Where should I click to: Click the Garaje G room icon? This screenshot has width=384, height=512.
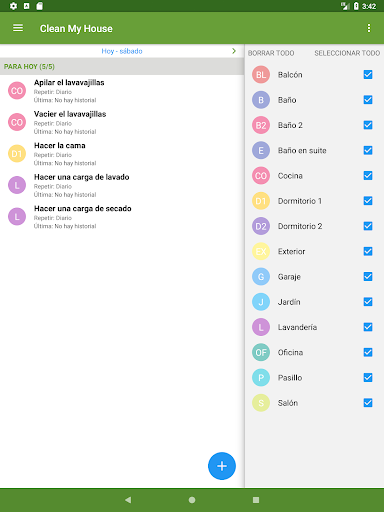coord(261,277)
